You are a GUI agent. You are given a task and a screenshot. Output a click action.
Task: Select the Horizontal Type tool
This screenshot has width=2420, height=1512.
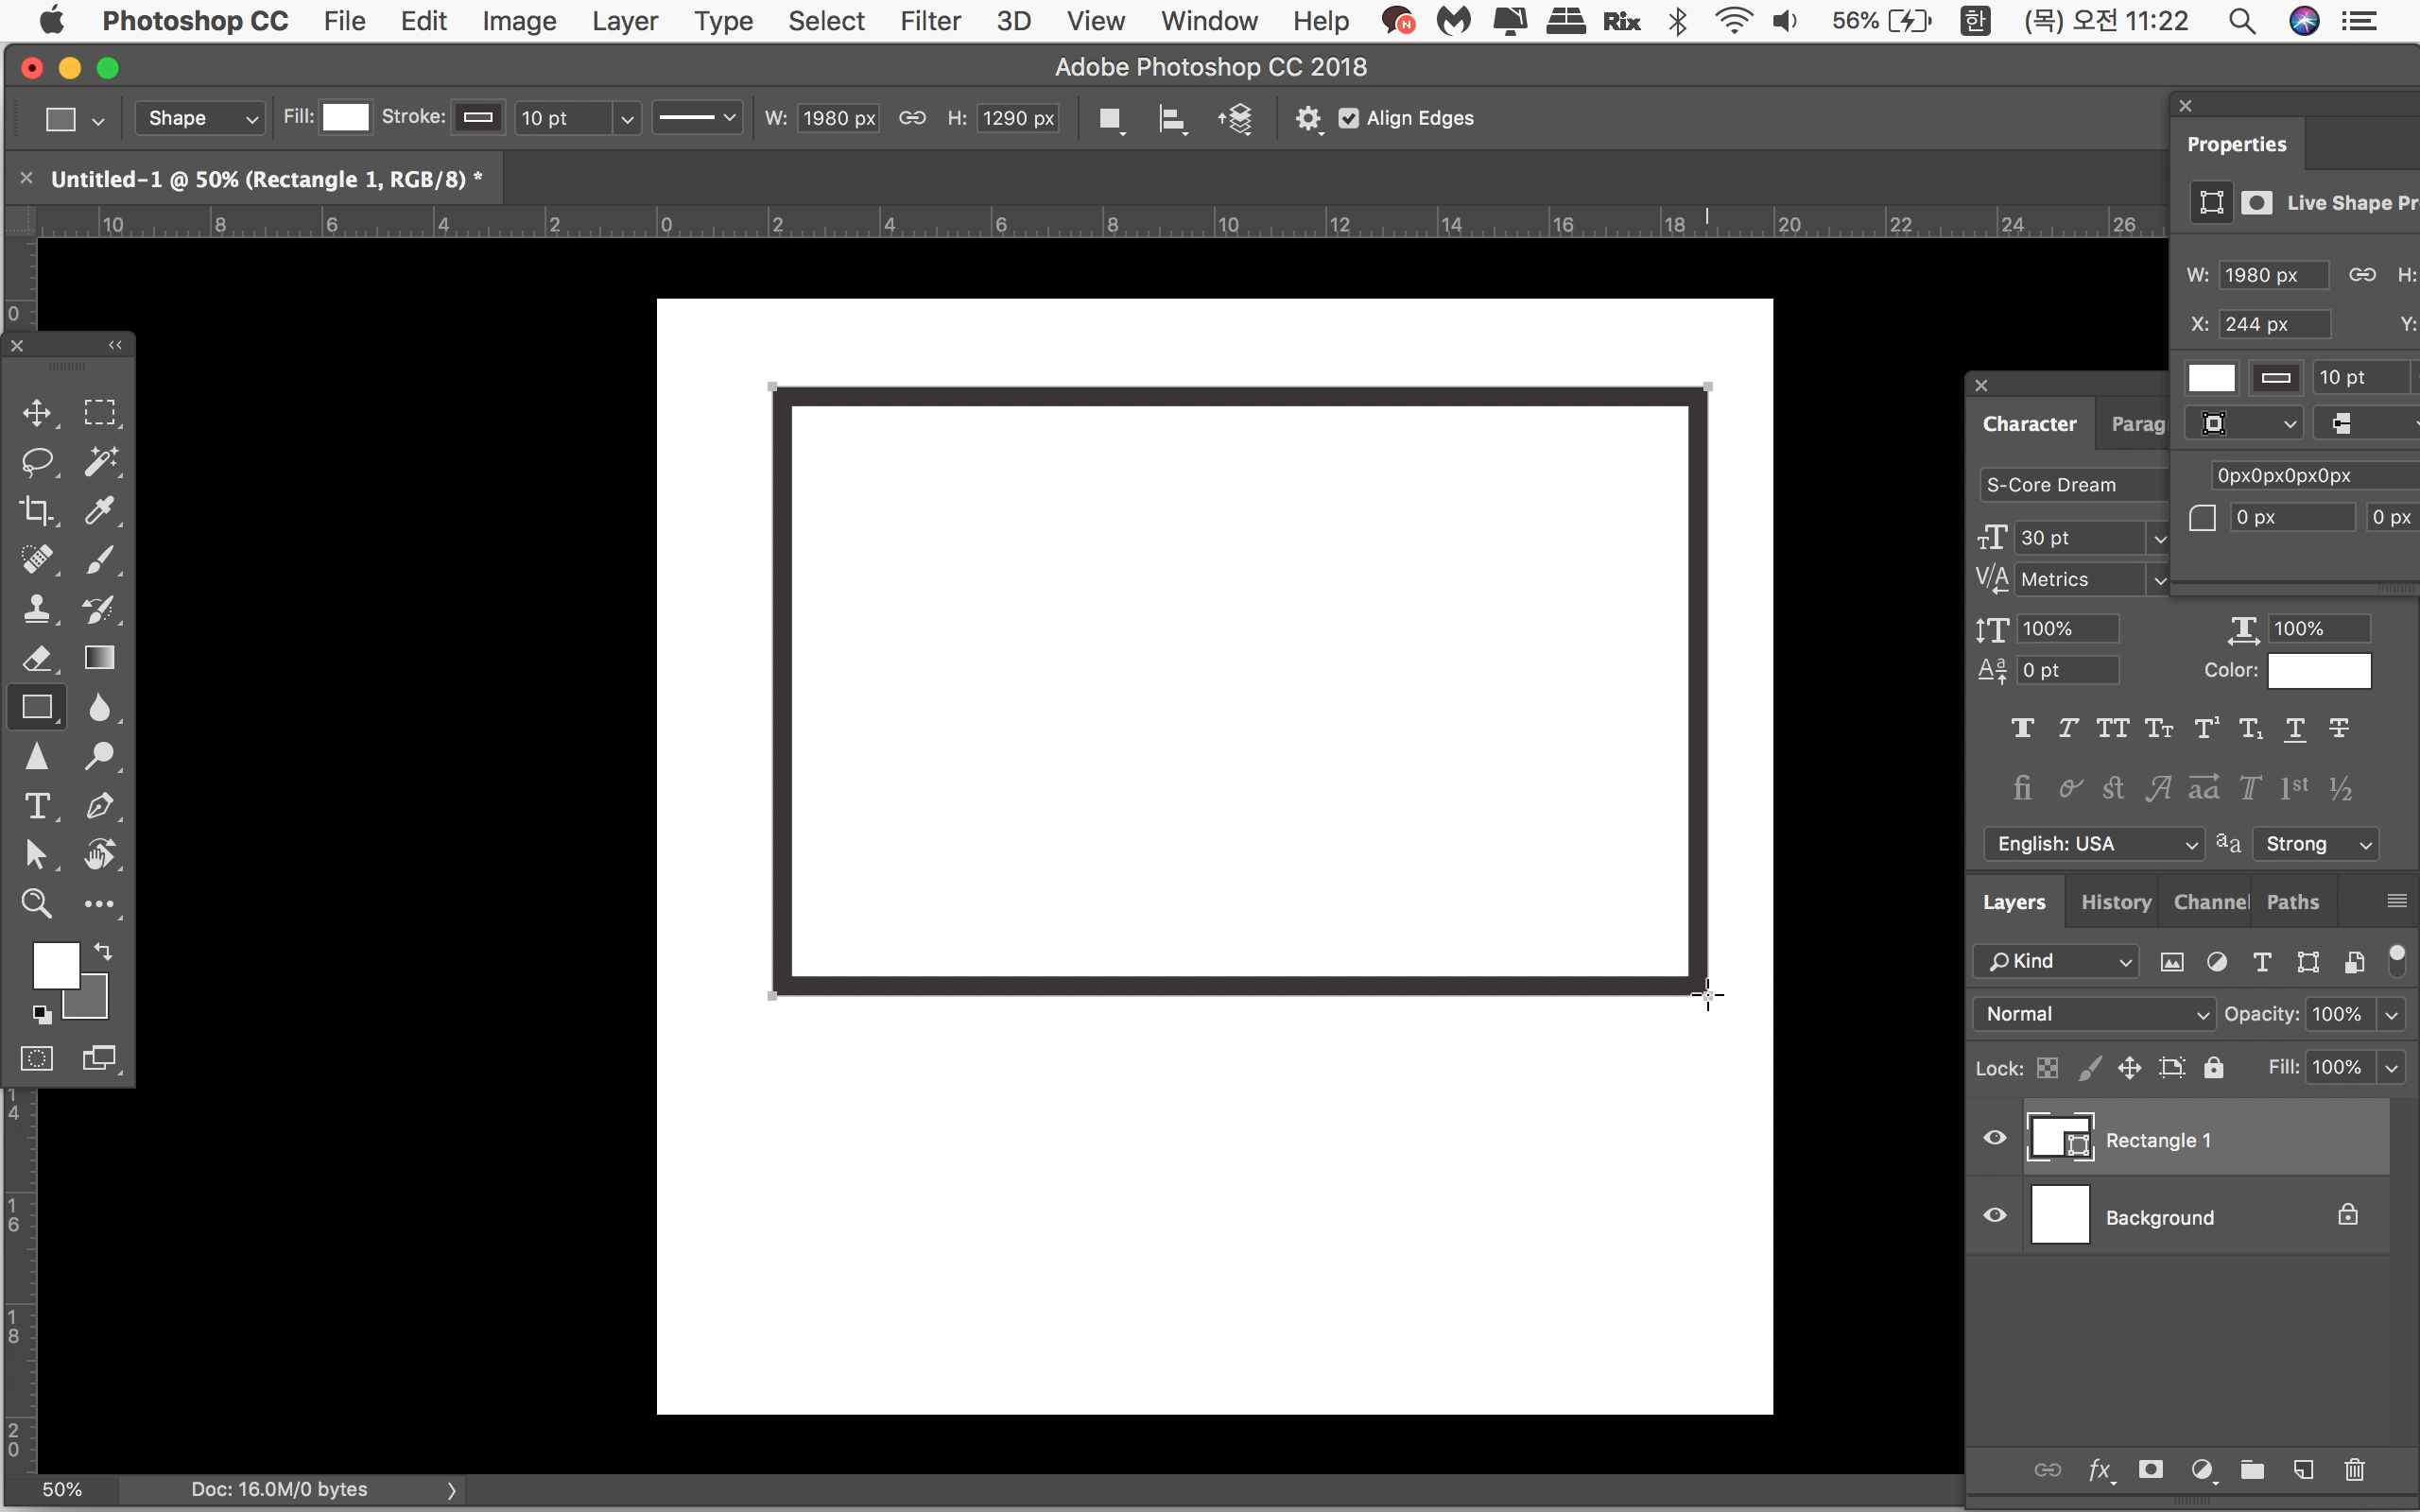[x=37, y=806]
